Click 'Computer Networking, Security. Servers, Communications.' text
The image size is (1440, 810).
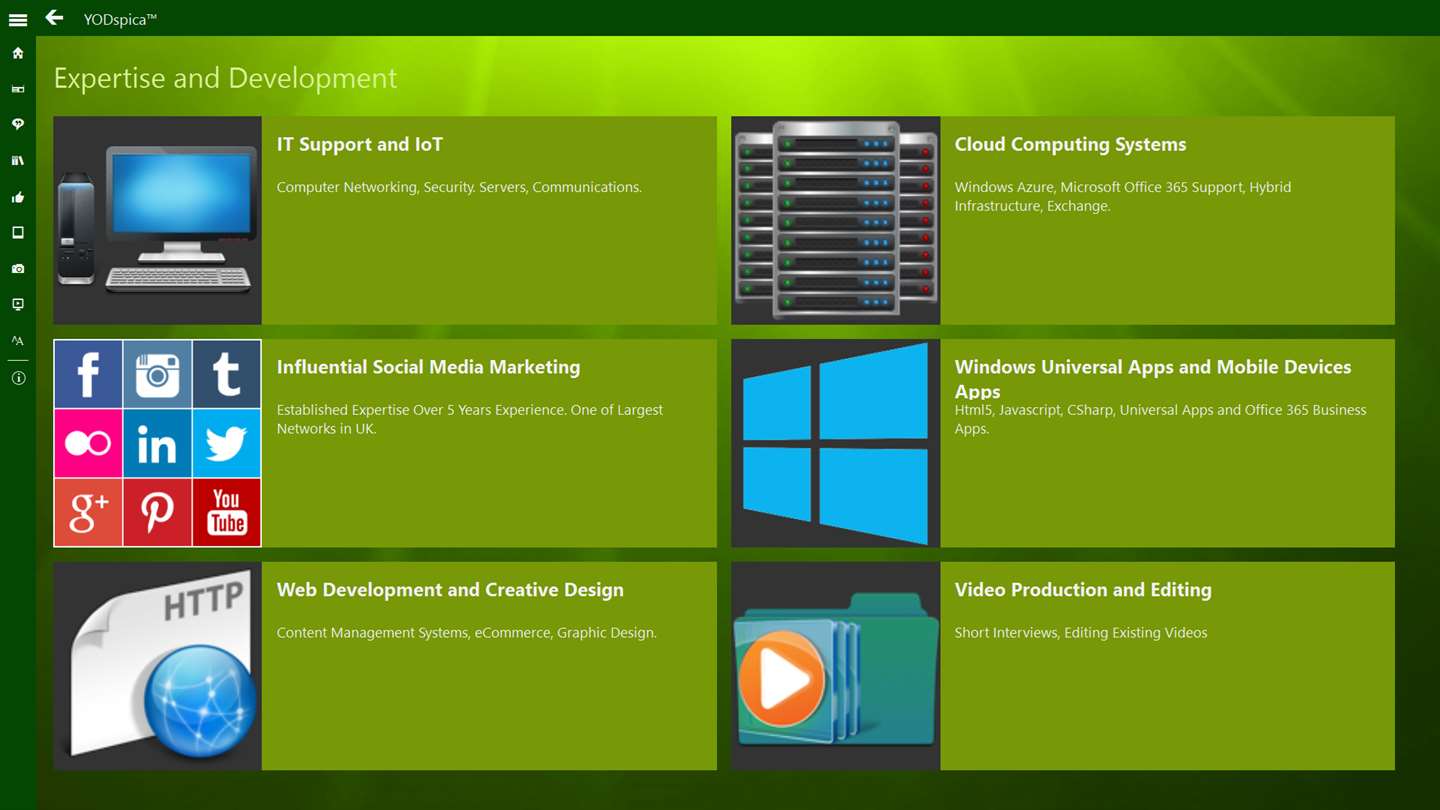click(x=459, y=187)
